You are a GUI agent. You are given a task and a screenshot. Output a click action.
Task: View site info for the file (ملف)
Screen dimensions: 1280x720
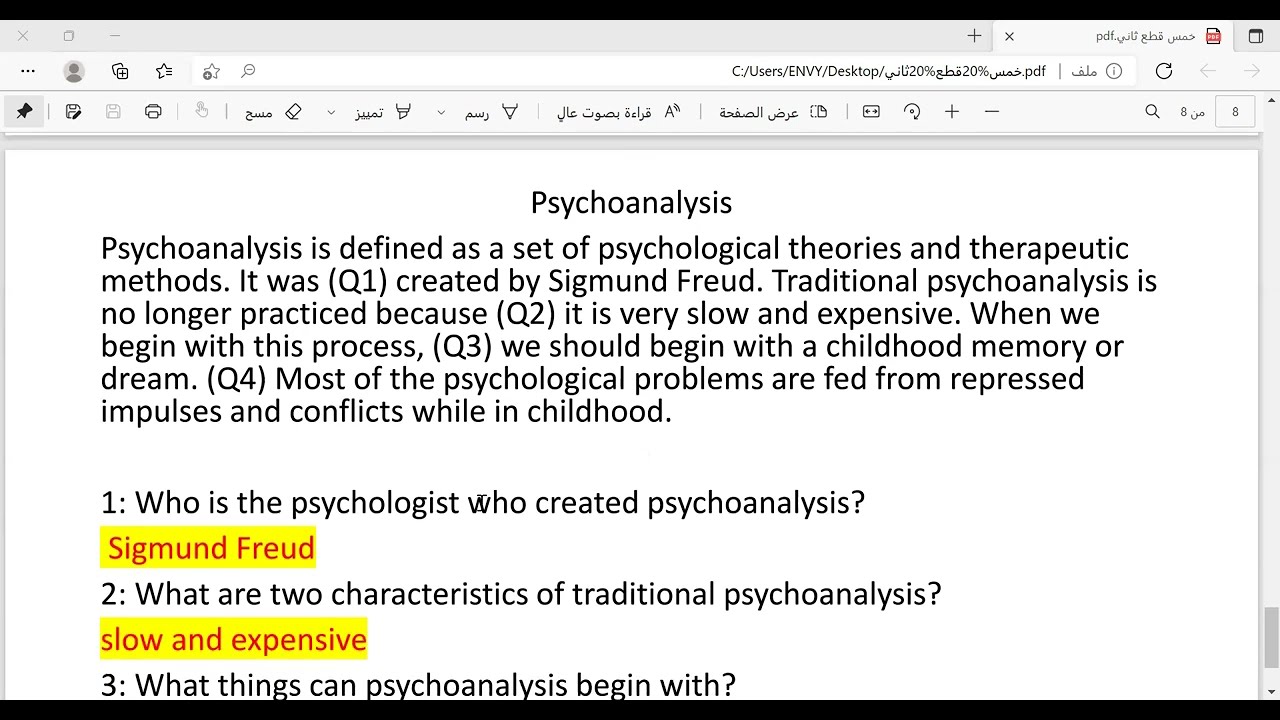pos(1097,71)
